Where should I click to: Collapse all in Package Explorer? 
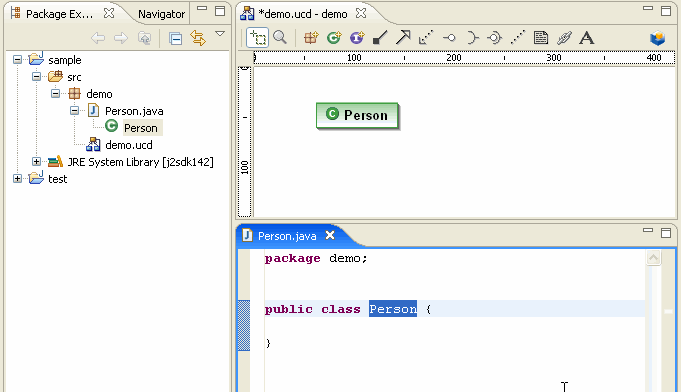[x=175, y=39]
